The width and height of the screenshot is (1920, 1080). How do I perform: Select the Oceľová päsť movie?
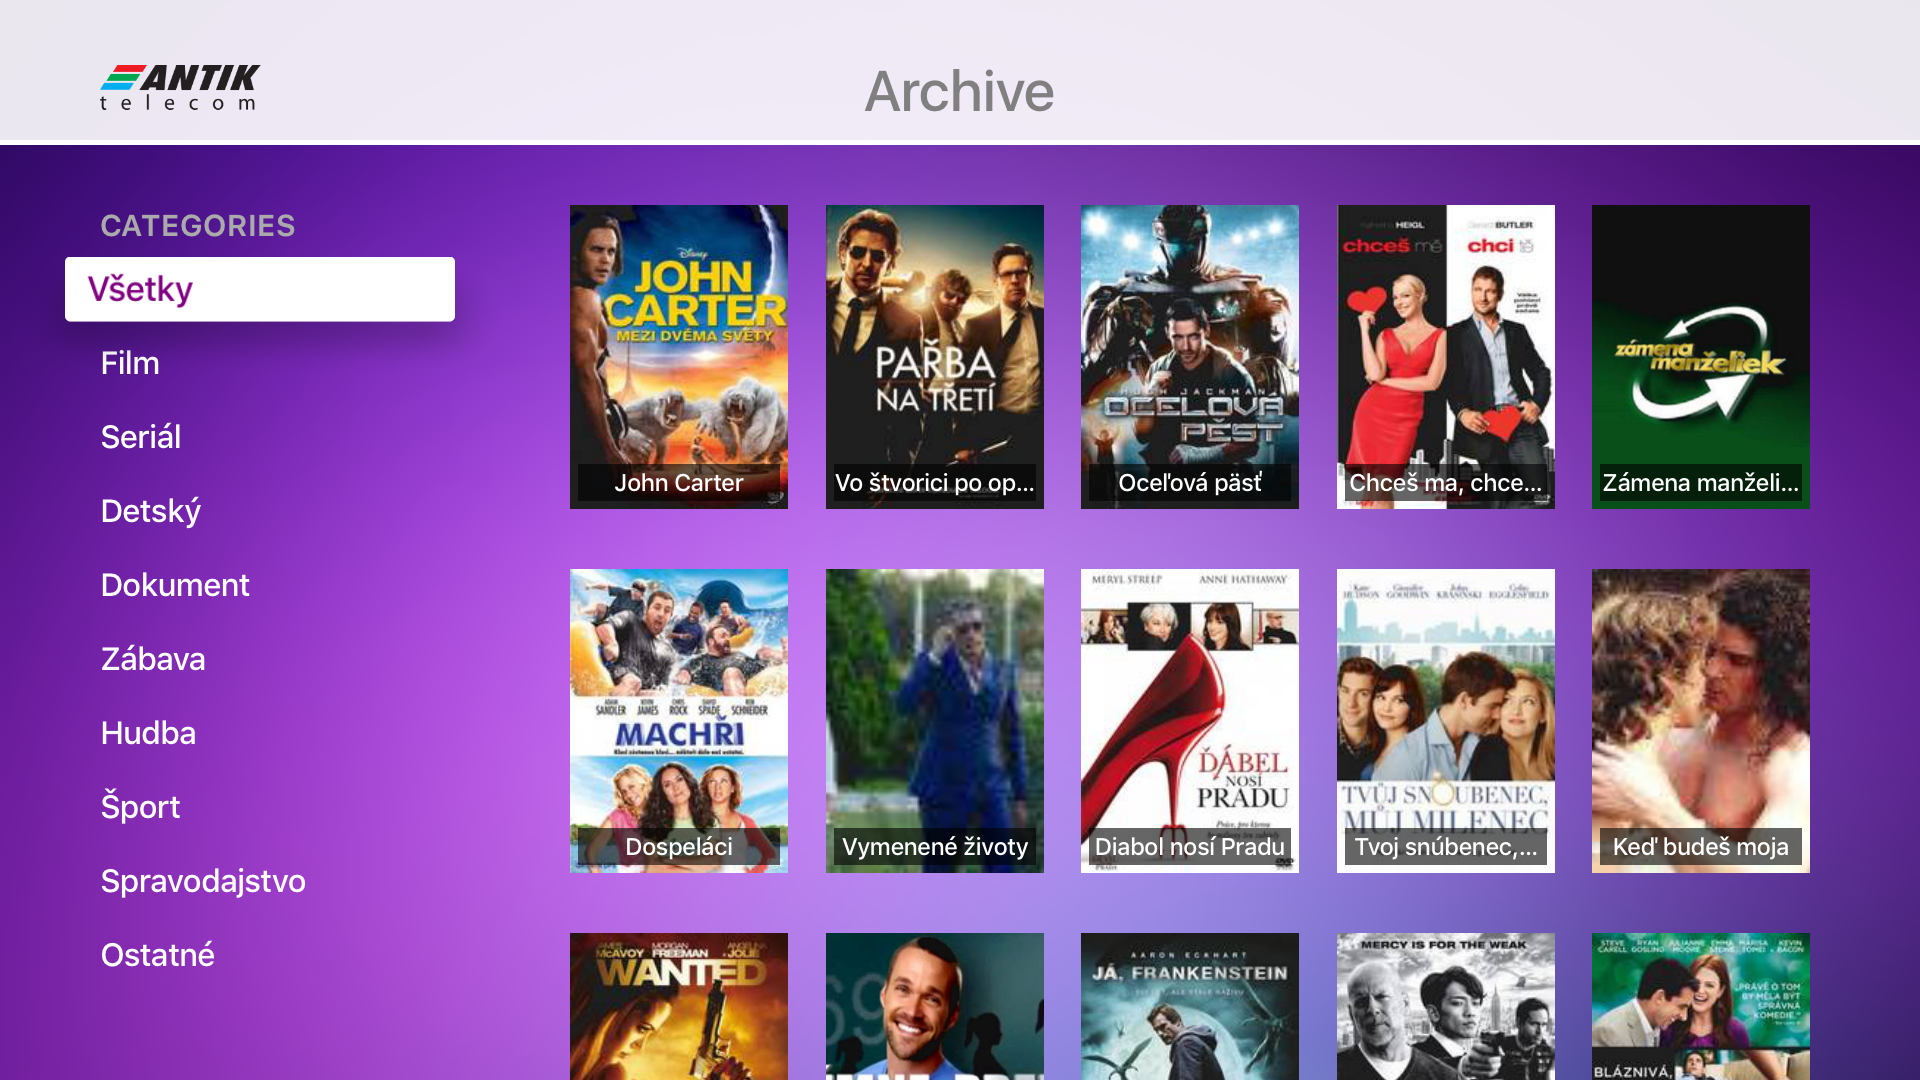click(x=1190, y=357)
